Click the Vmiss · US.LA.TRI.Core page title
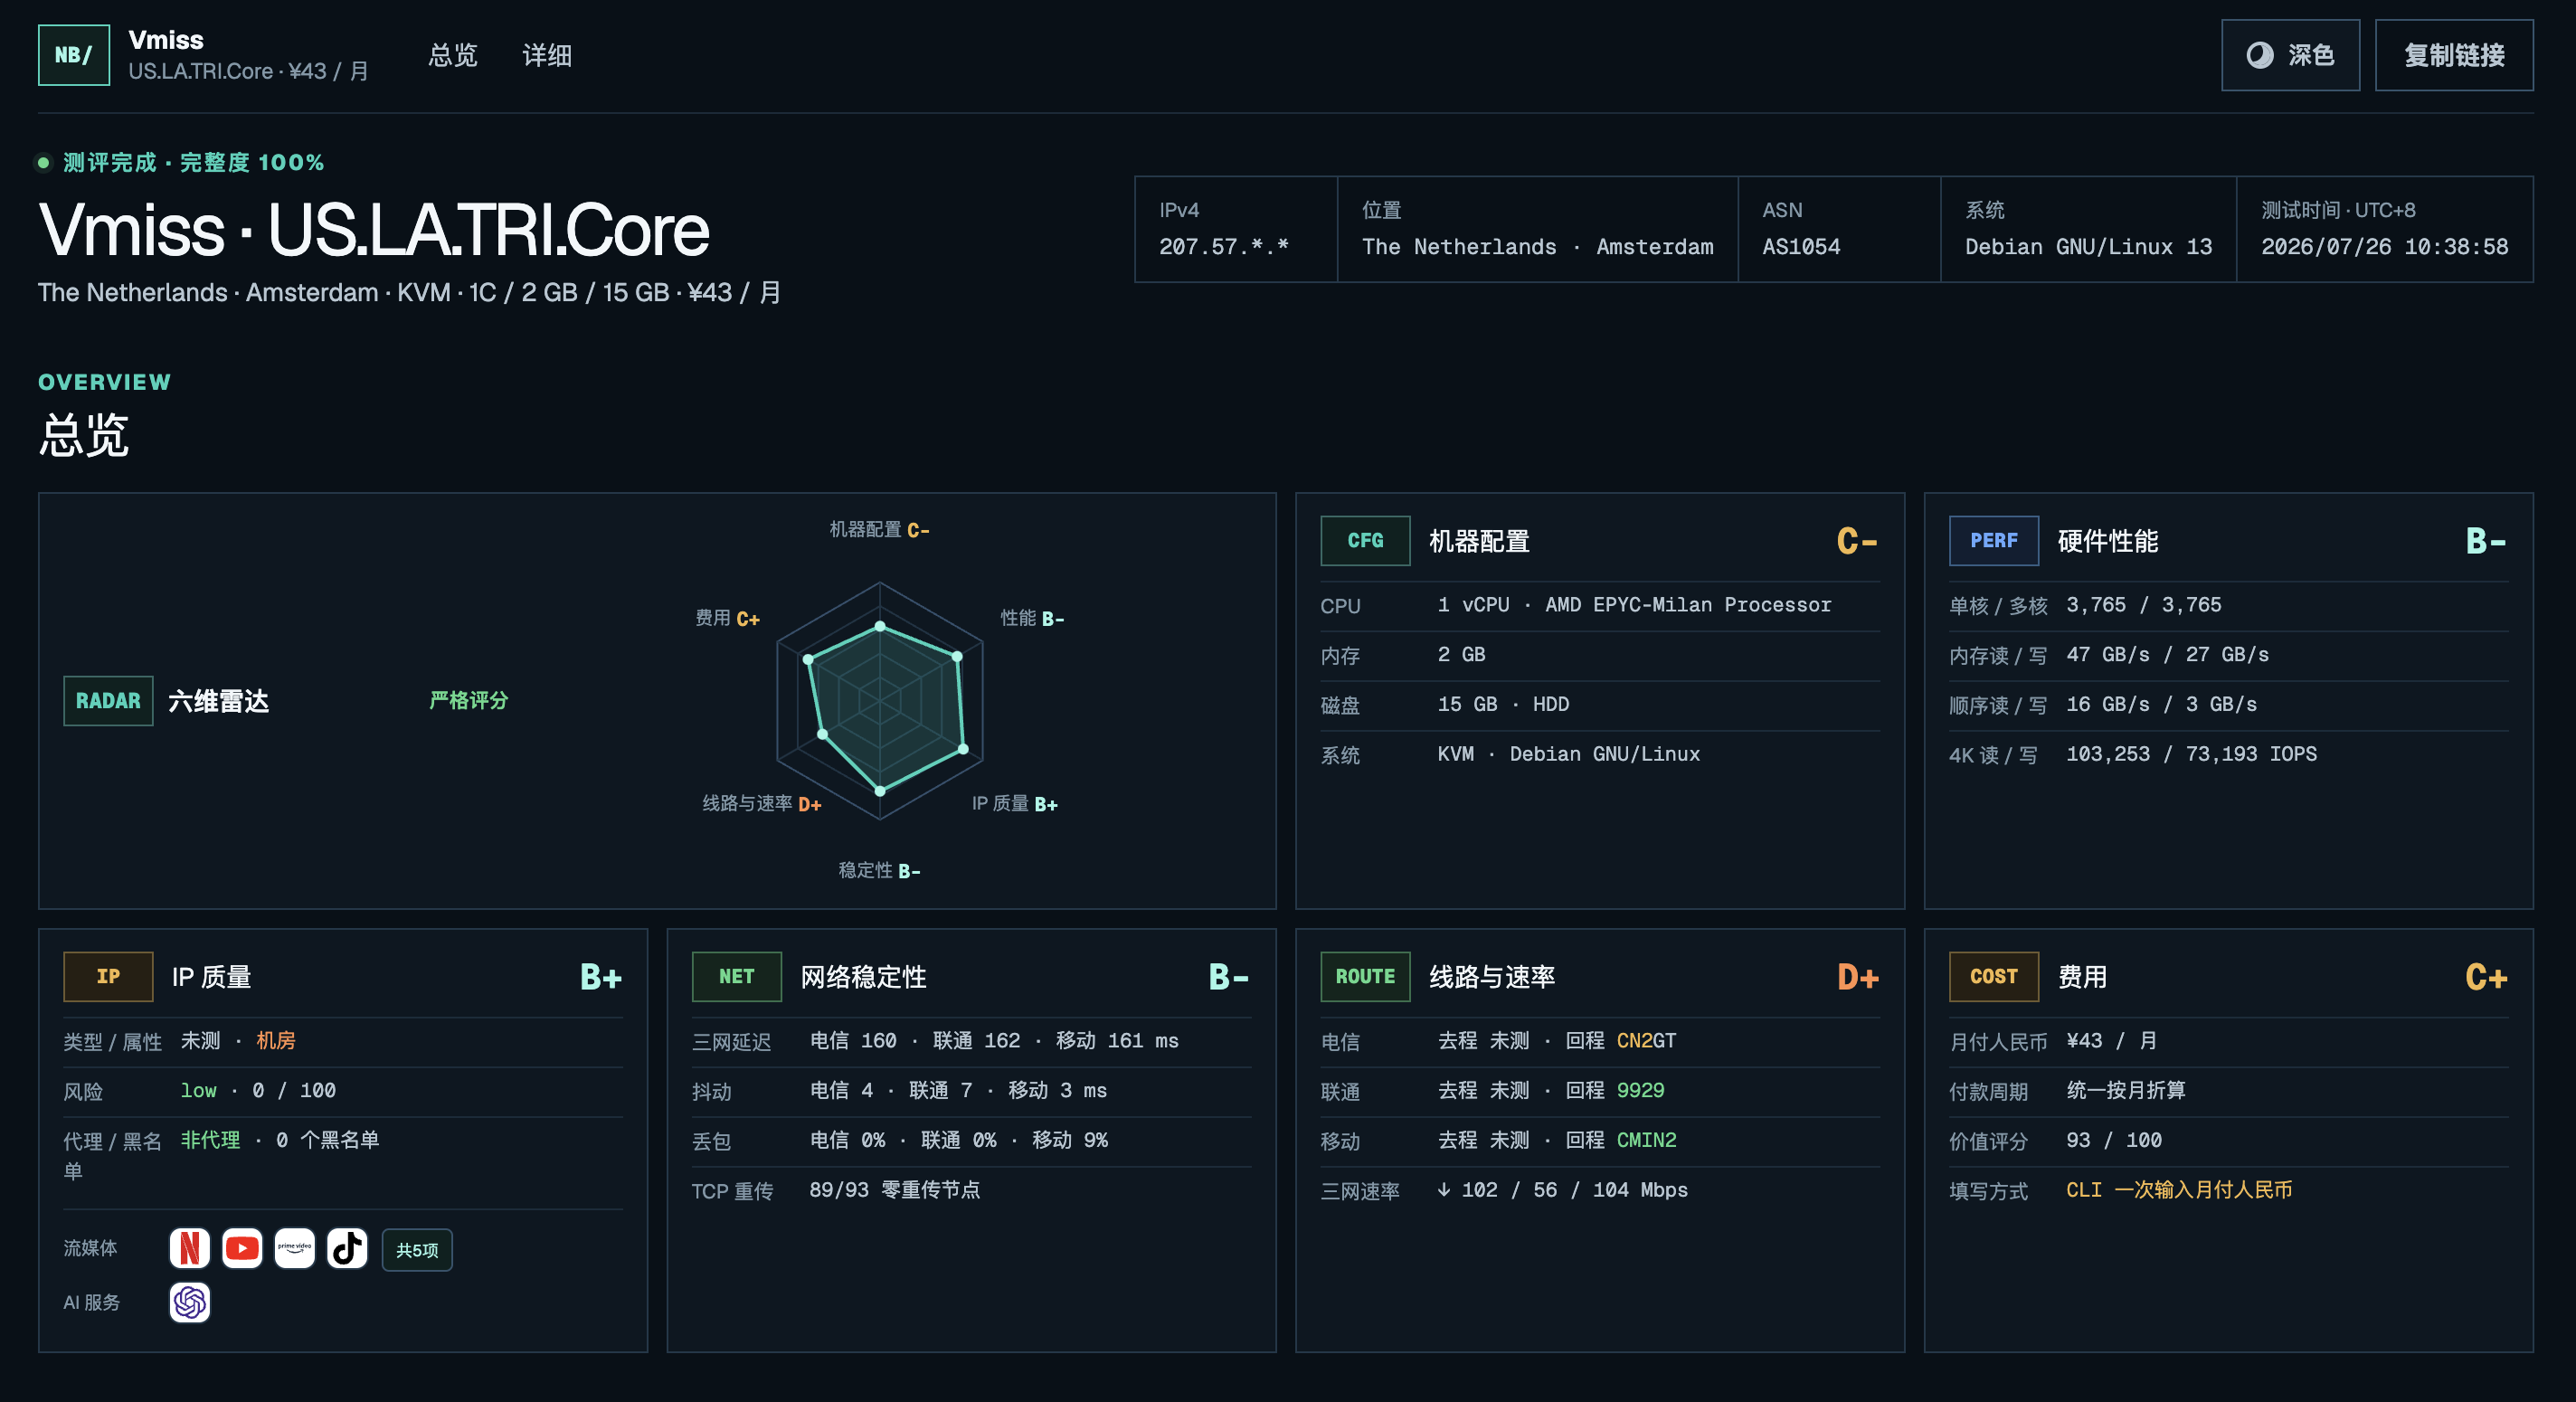 coord(373,230)
